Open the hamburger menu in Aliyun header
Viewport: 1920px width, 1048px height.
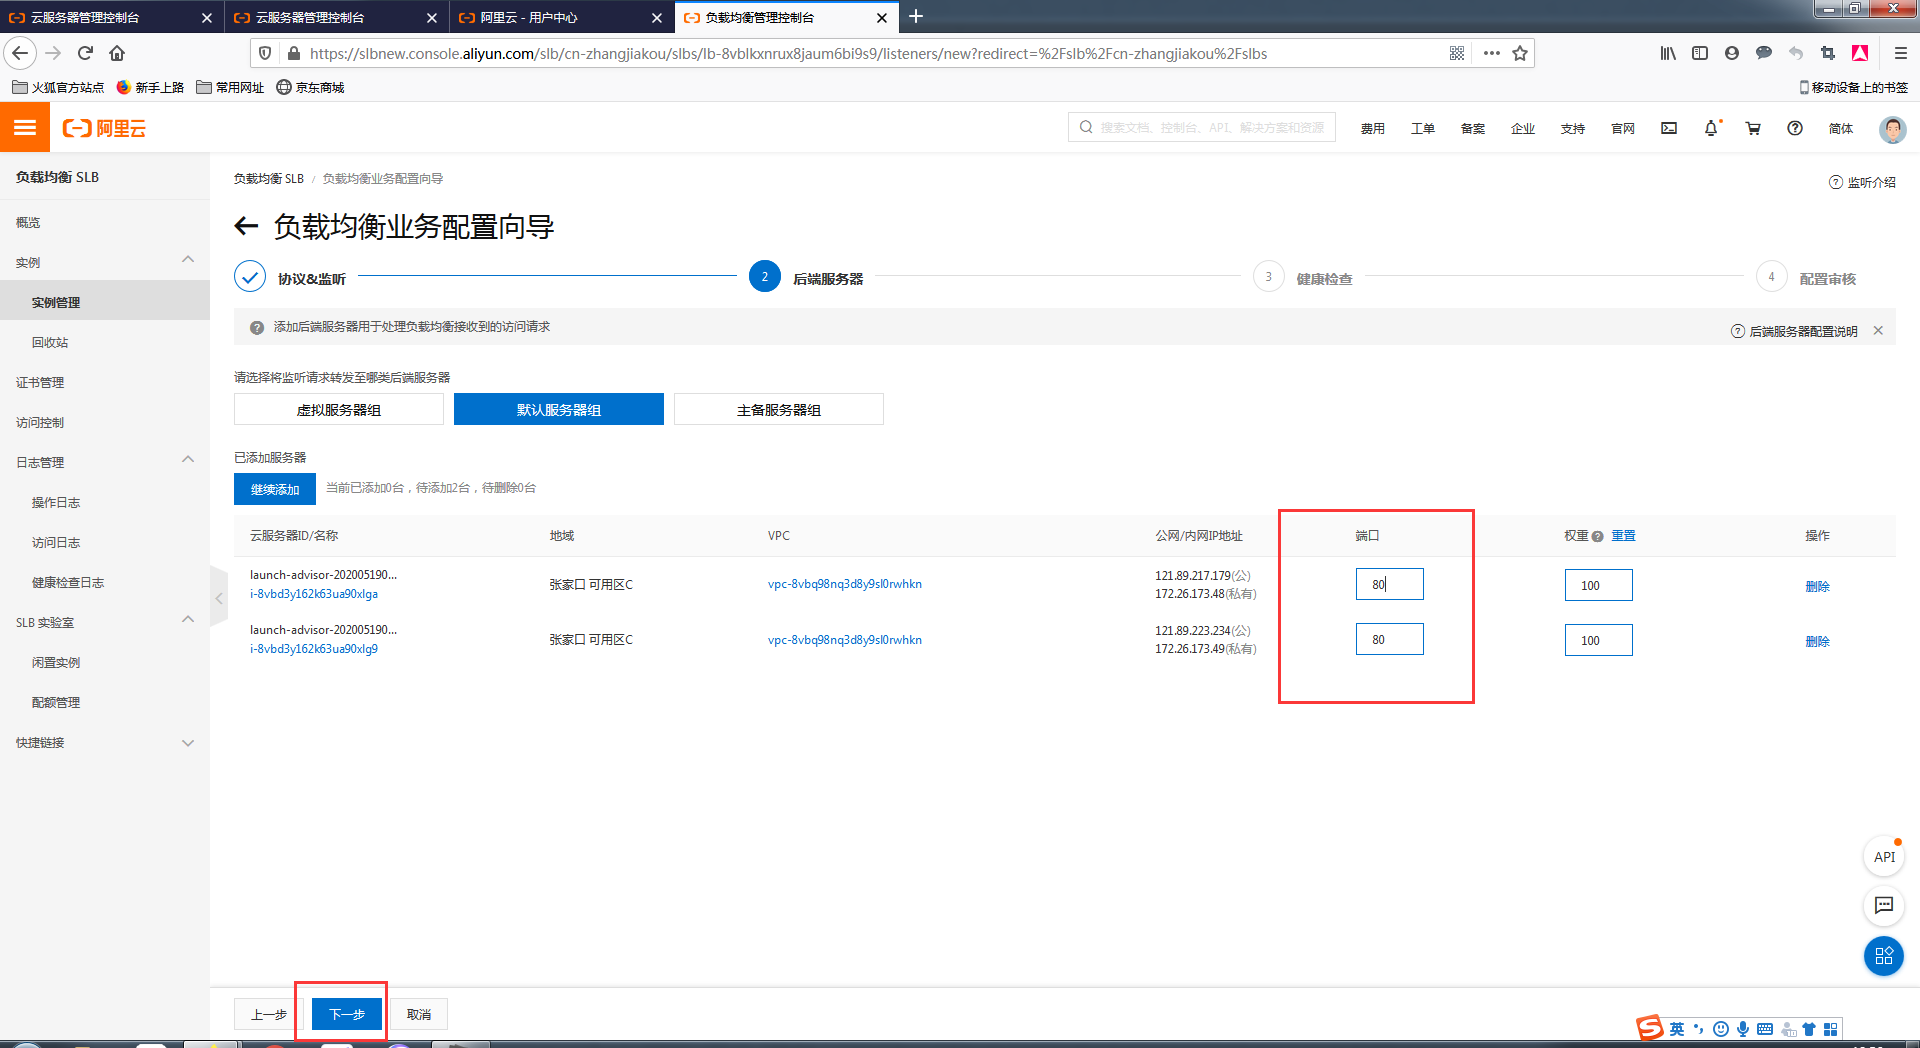(25, 128)
